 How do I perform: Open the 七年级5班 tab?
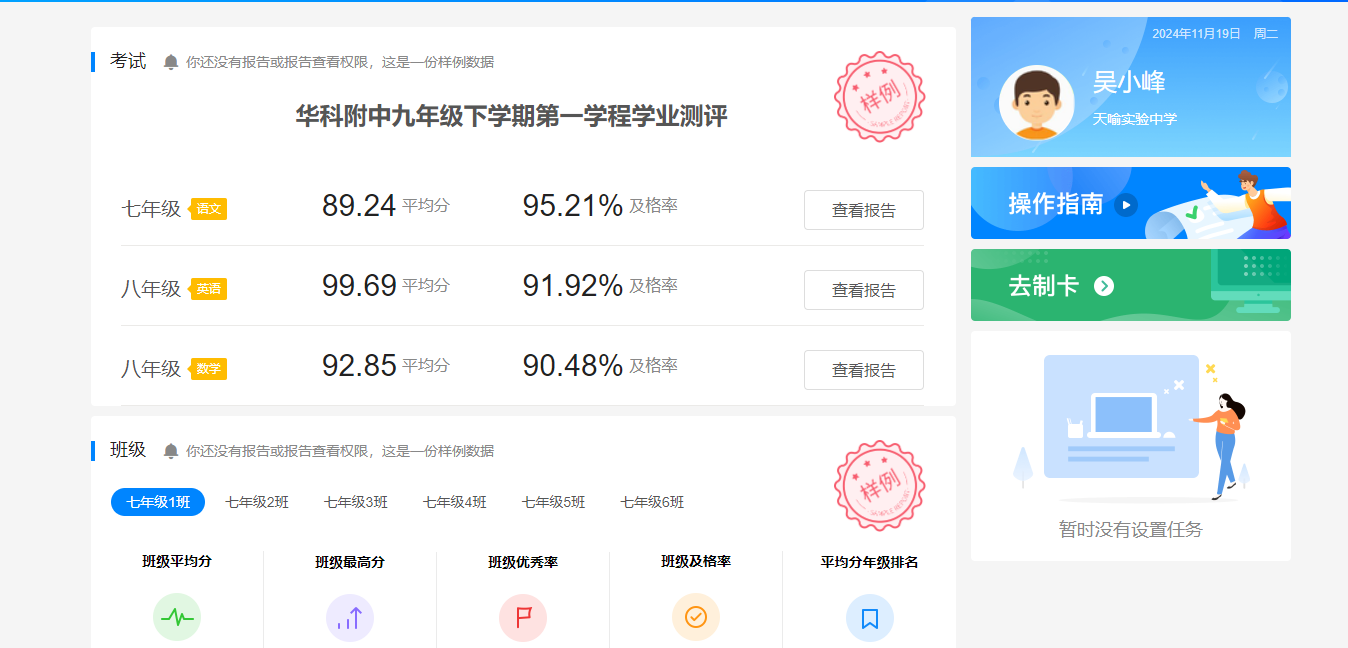[x=554, y=502]
